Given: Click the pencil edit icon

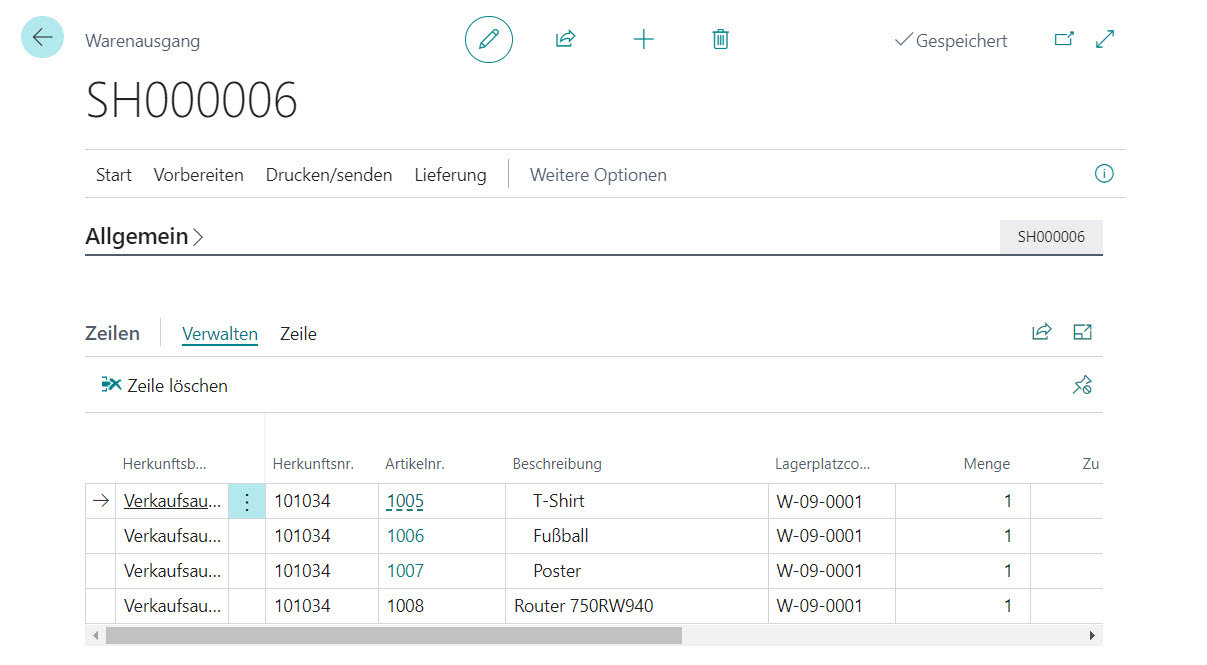Looking at the screenshot, I should 488,40.
